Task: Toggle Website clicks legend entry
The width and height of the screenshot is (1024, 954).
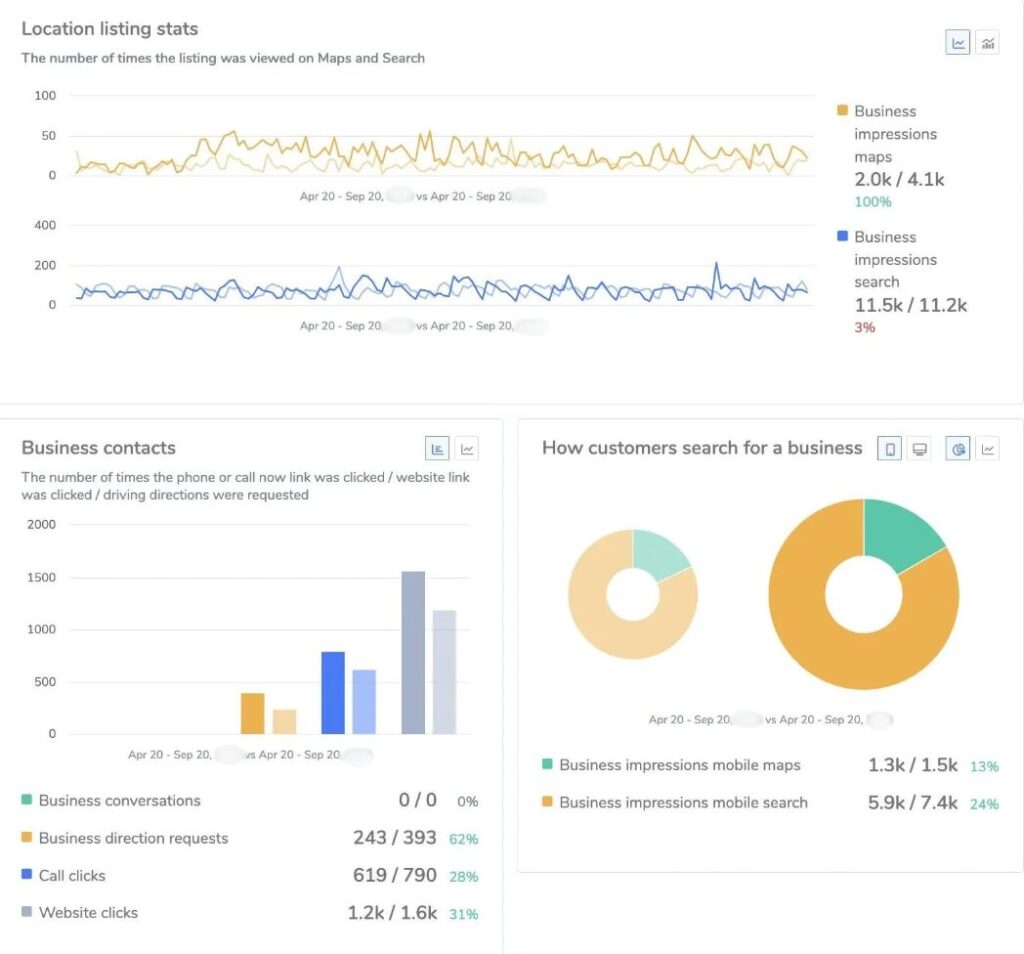Action: tap(88, 912)
